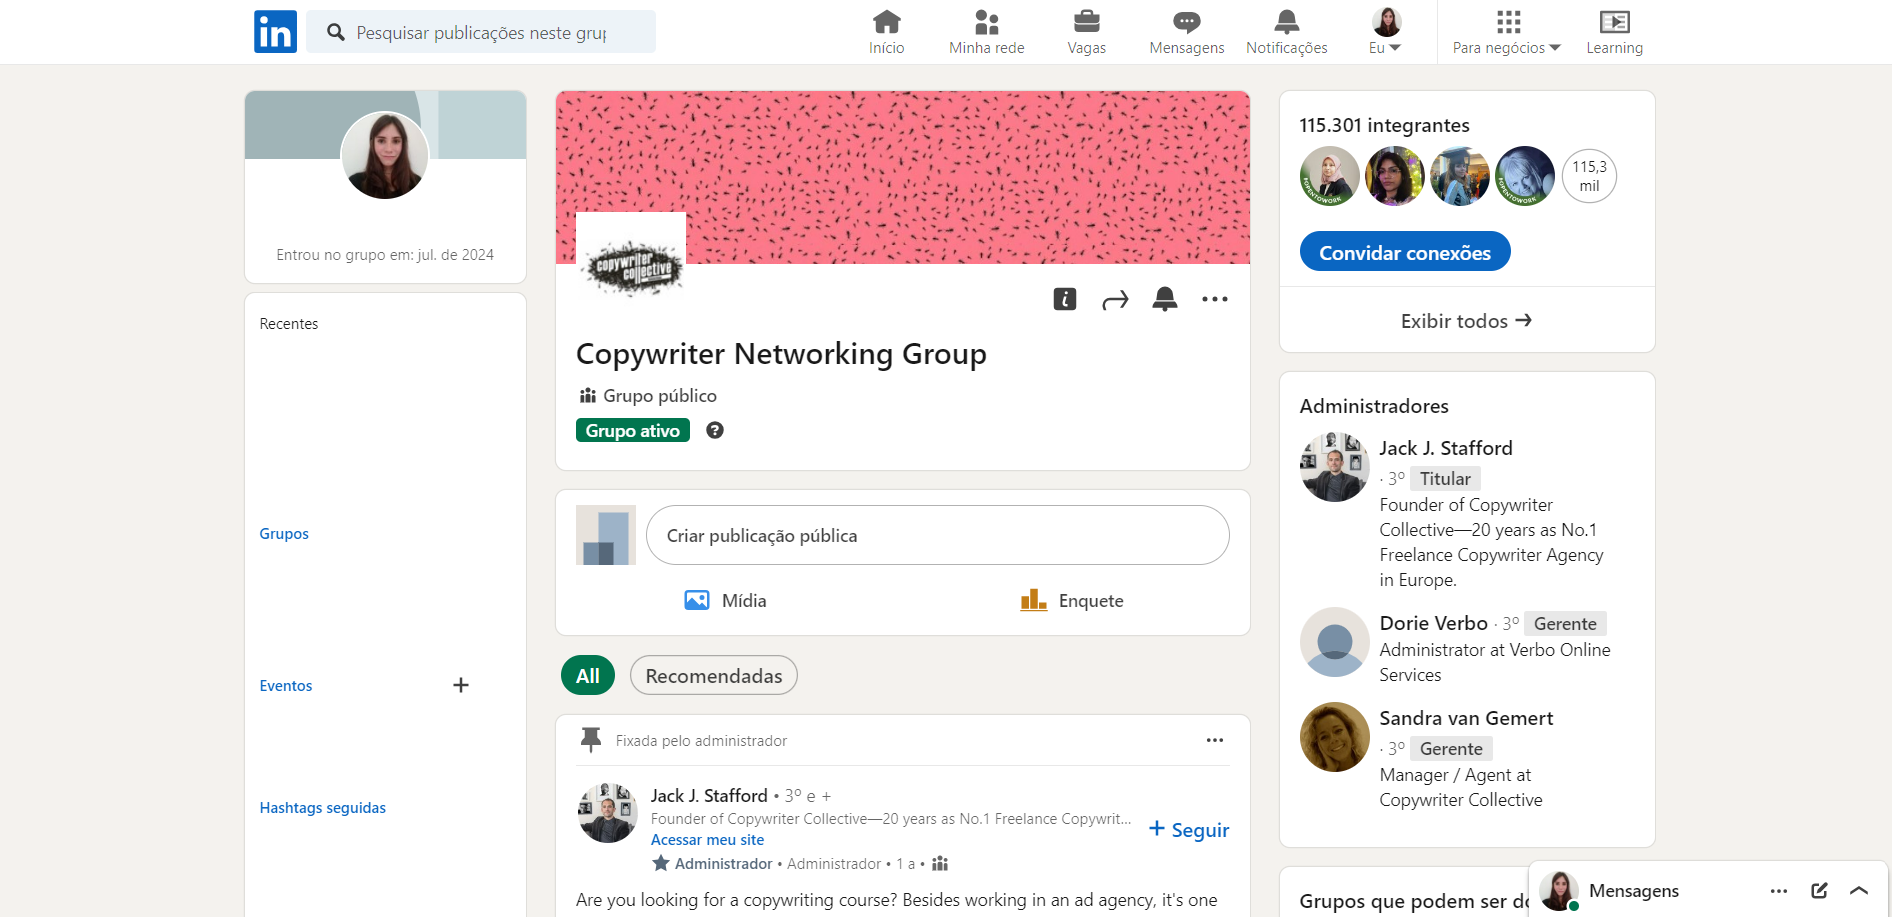This screenshot has width=1892, height=917.
Task: Open messaging panel options ellipsis
Action: click(1779, 890)
